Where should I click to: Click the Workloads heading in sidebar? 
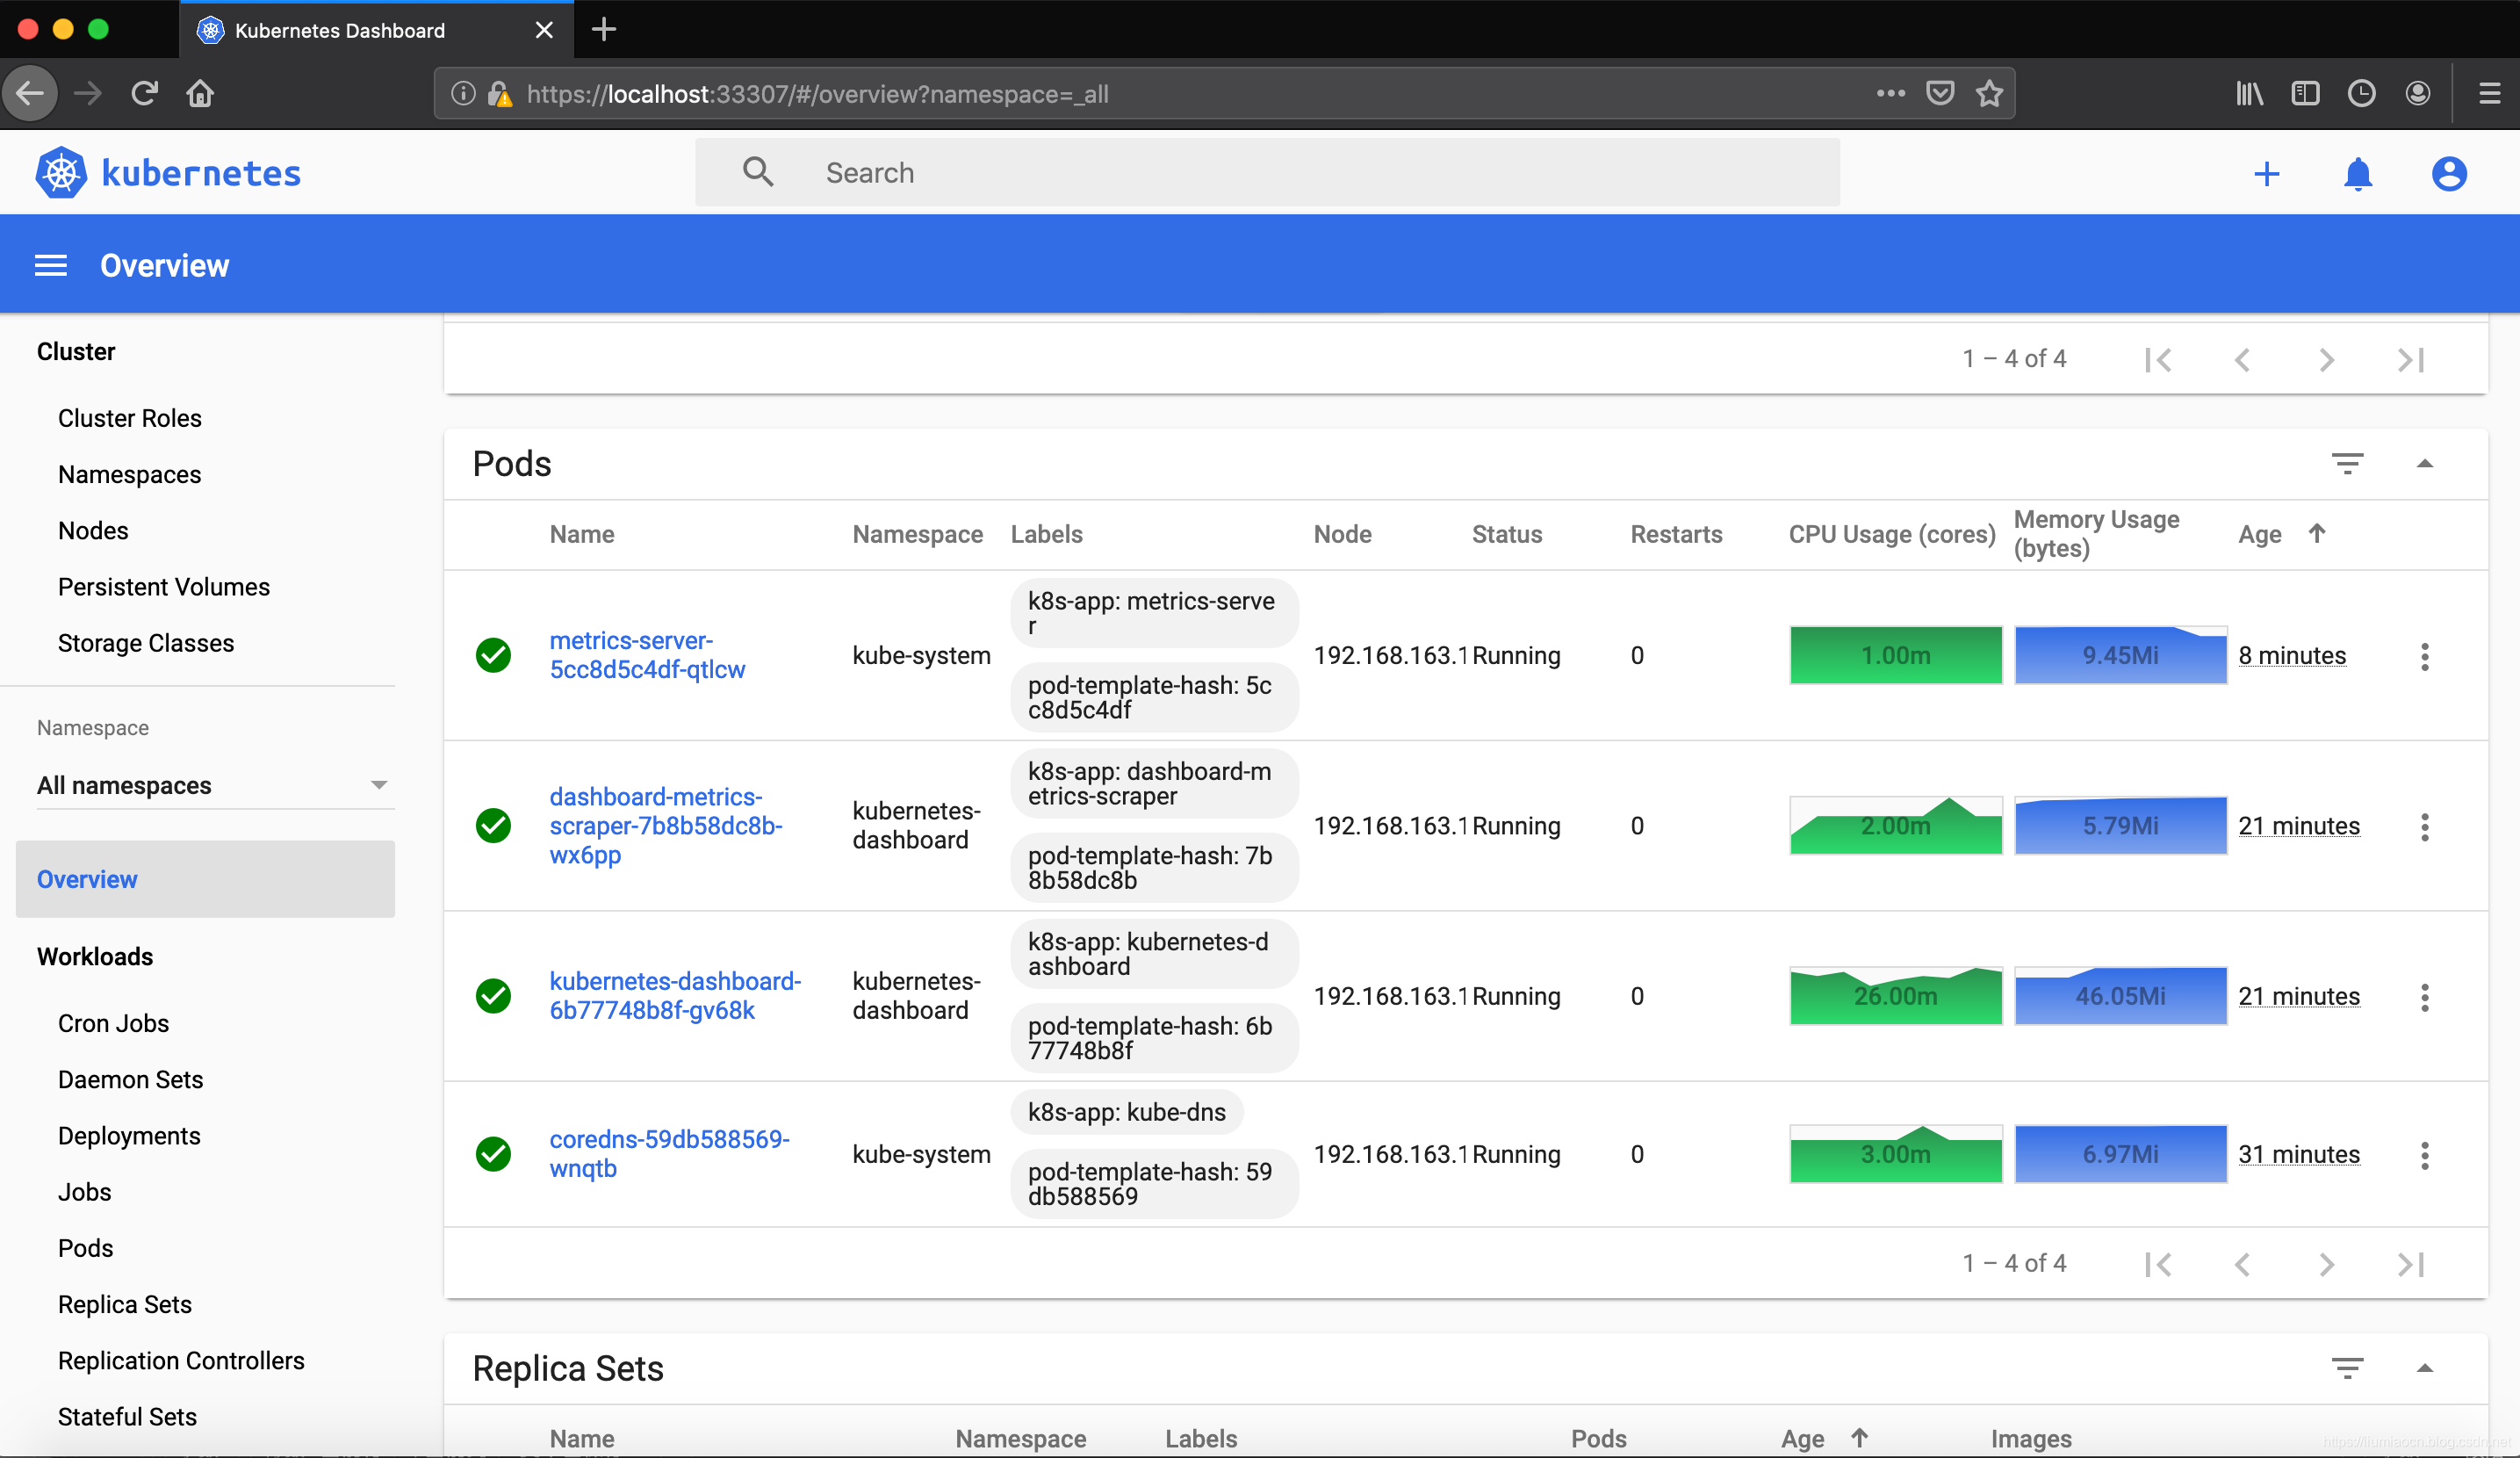(95, 956)
